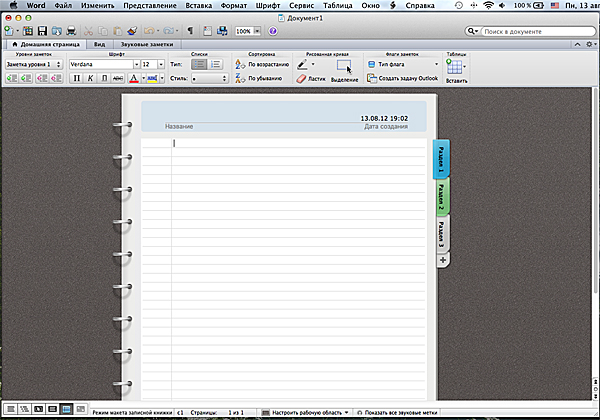Viewport: 600px width, 420px height.
Task: Toggle bold formatting button
Action: pos(76,77)
